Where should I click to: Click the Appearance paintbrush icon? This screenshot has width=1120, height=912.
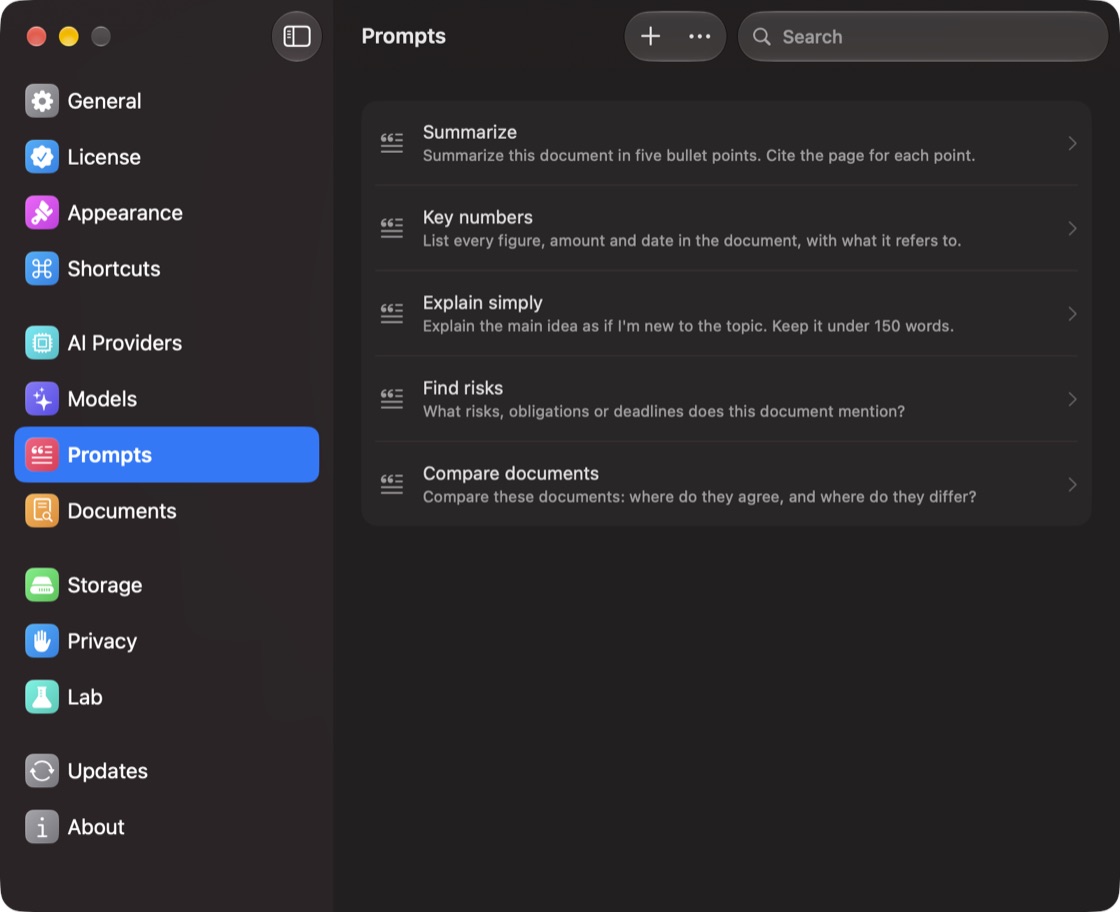point(41,213)
